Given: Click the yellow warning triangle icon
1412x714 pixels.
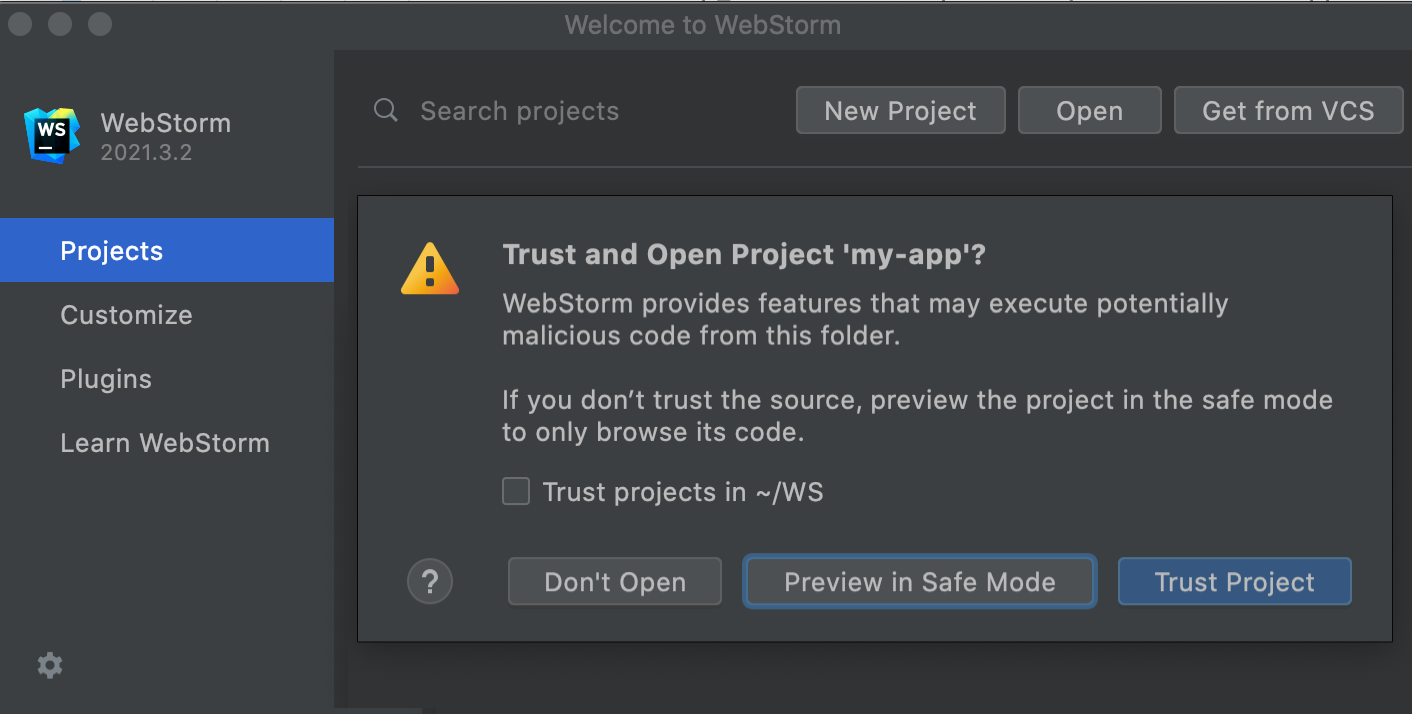Looking at the screenshot, I should pyautogui.click(x=430, y=269).
